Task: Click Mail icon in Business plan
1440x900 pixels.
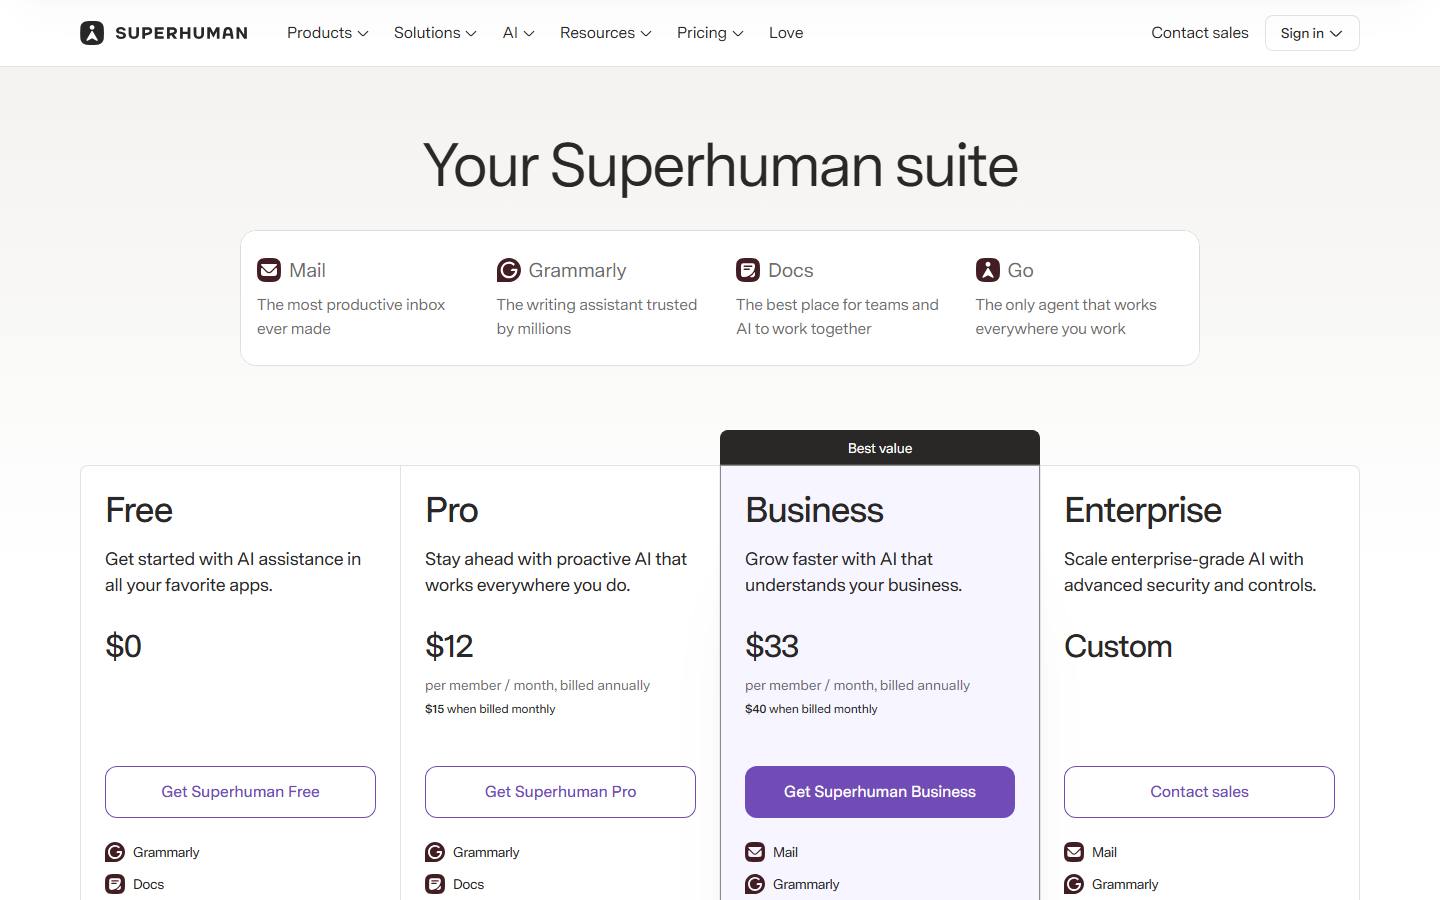Action: pos(755,852)
